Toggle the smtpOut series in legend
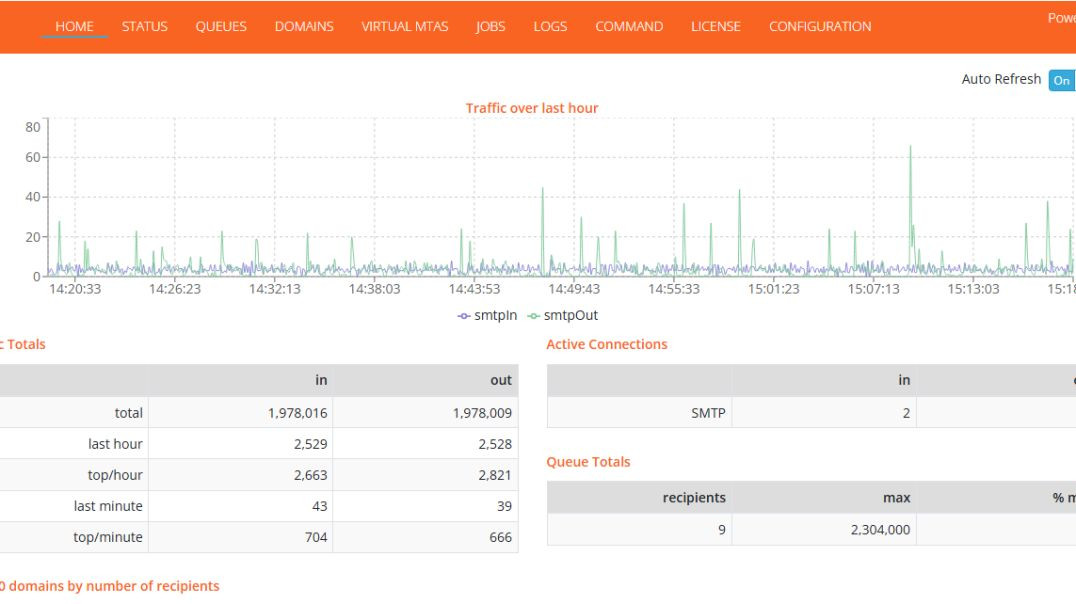This screenshot has width=1076, height=604. (x=563, y=315)
